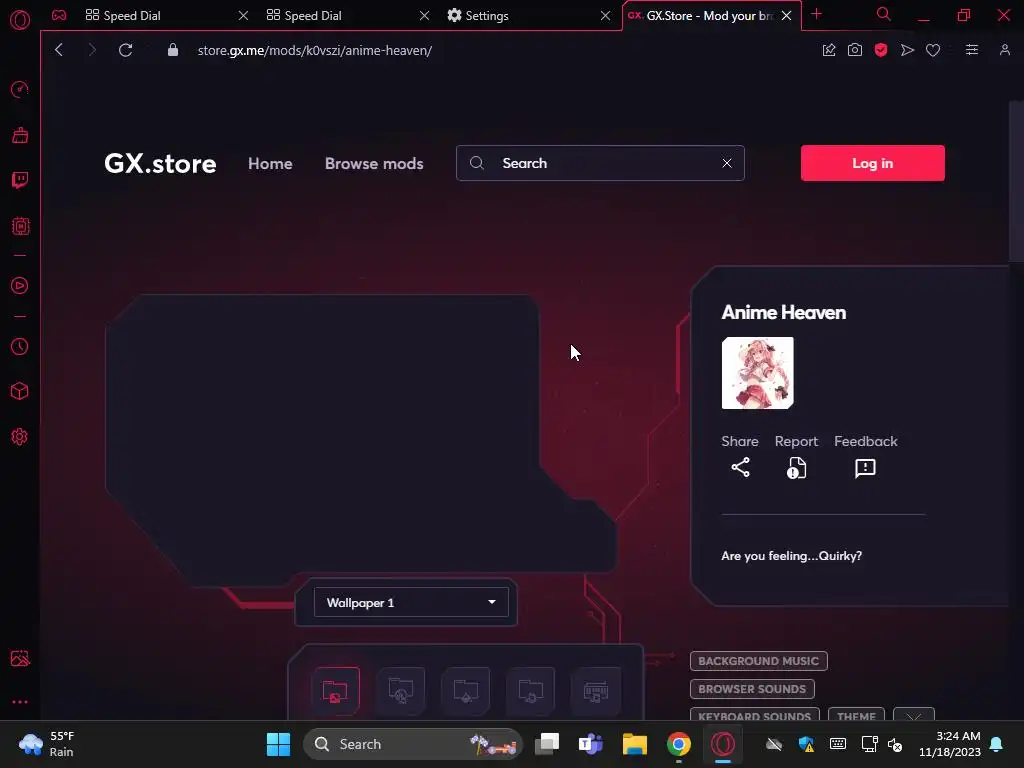Open the send/flow arrow icon

(x=907, y=50)
